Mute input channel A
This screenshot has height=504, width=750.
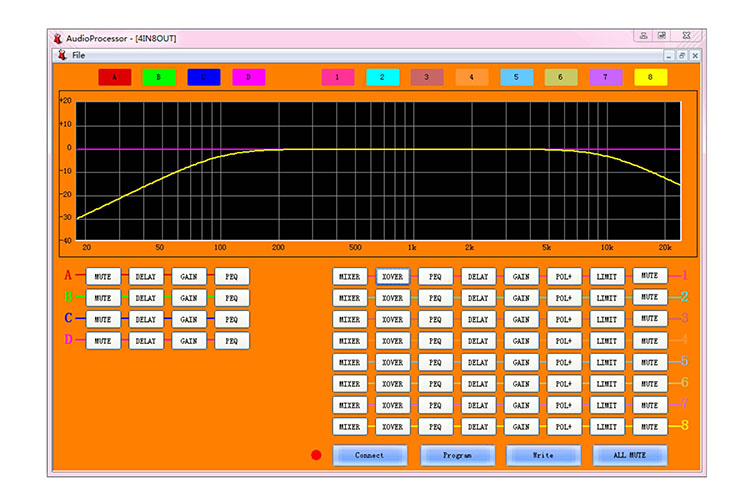pyautogui.click(x=102, y=276)
